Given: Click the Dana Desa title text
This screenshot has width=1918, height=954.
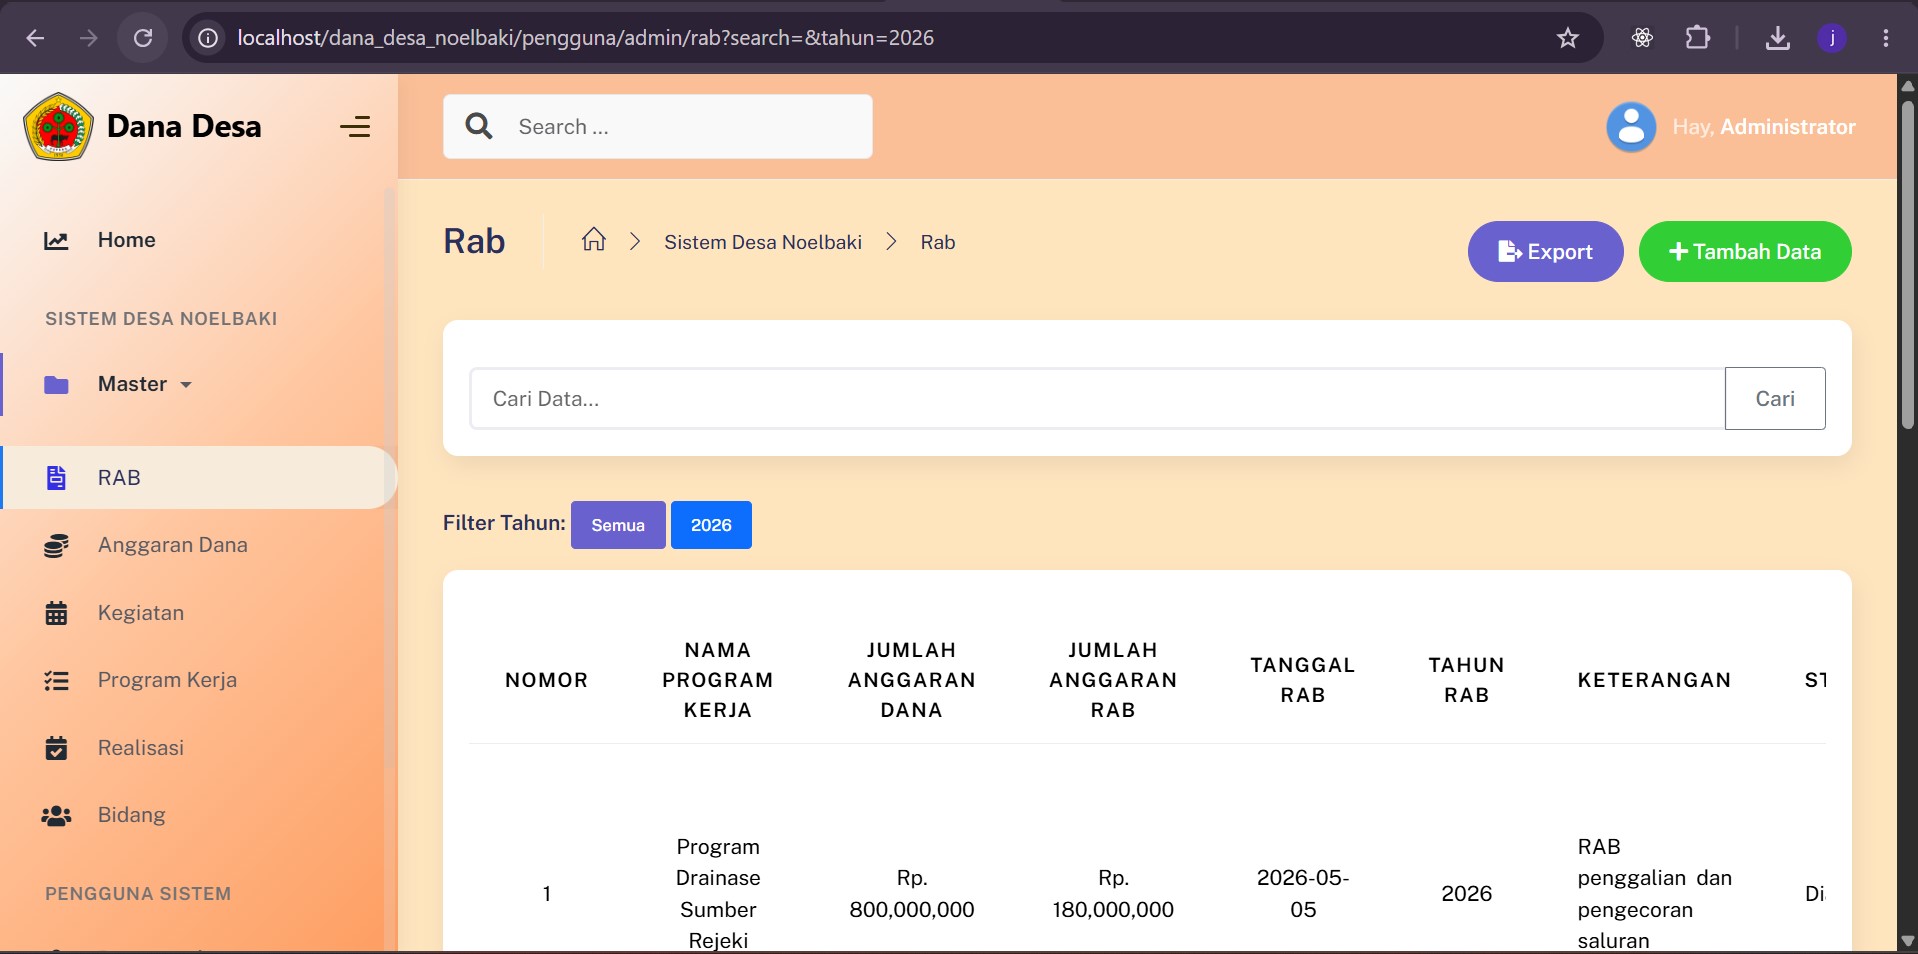Looking at the screenshot, I should pyautogui.click(x=184, y=126).
